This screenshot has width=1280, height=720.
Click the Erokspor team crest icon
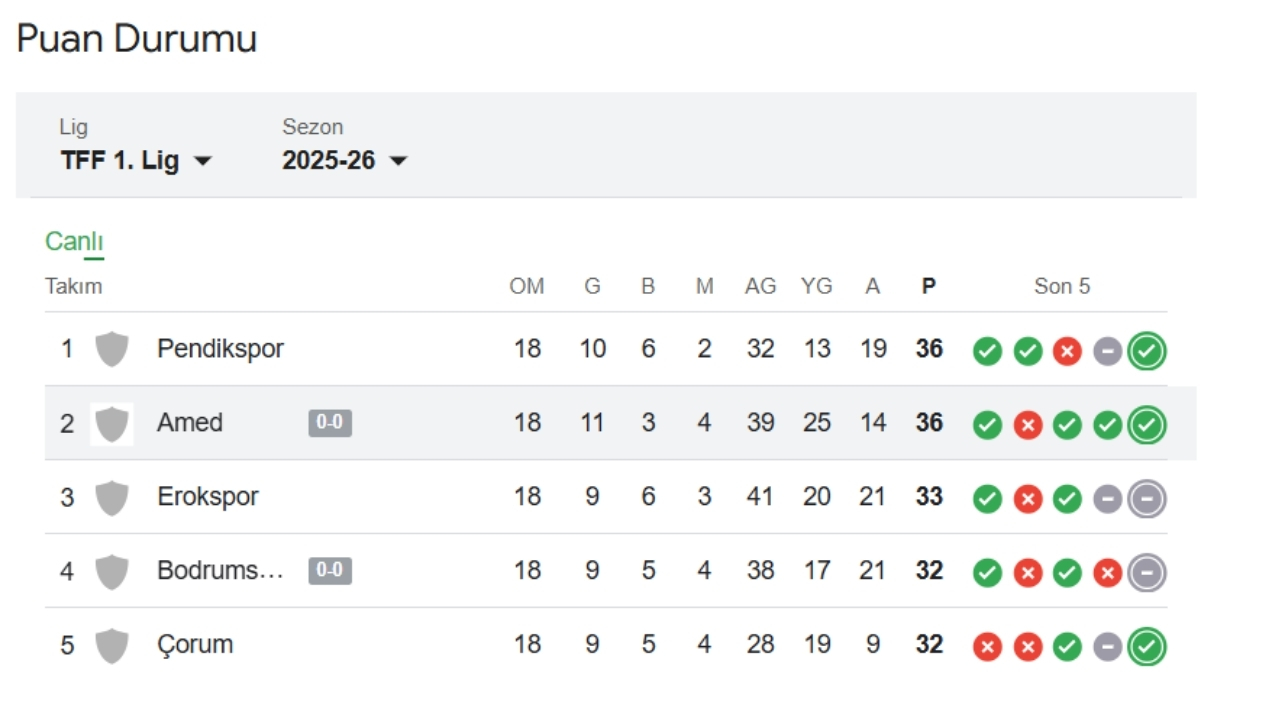click(x=111, y=498)
